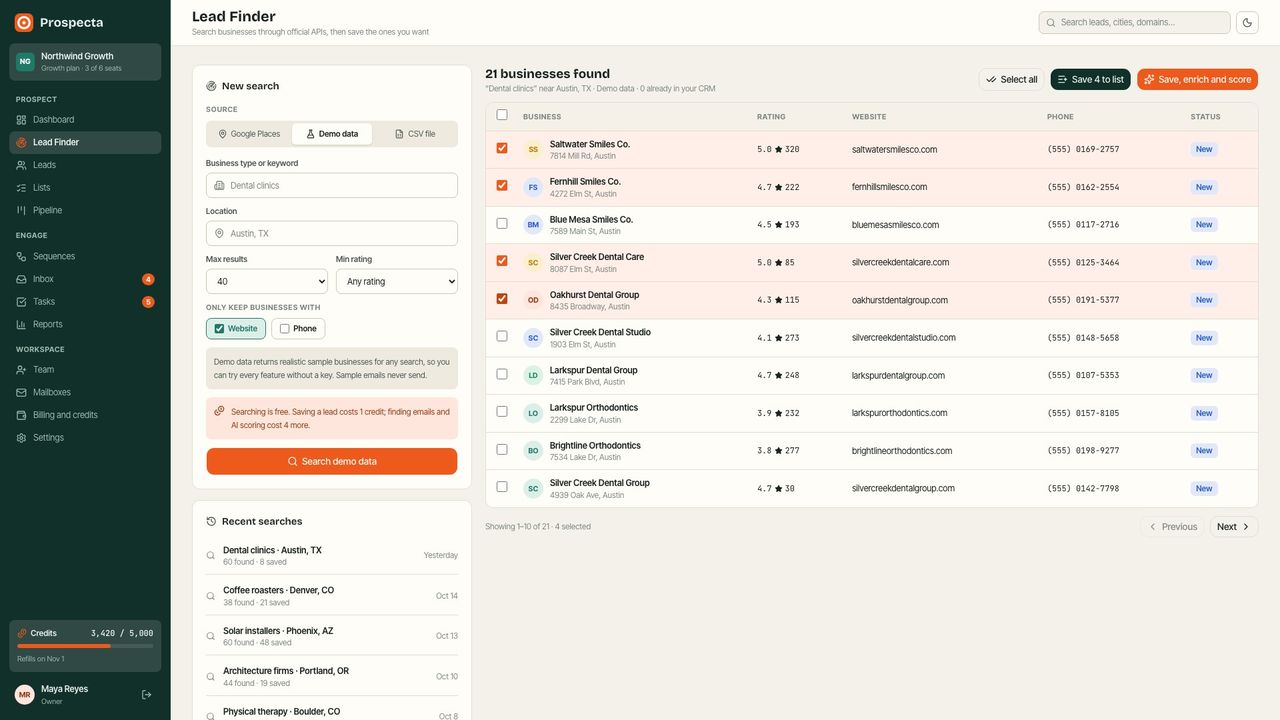The width and height of the screenshot is (1280, 720).
Task: Click the sign out icon beside Maya Reyes
Action: coord(146,694)
